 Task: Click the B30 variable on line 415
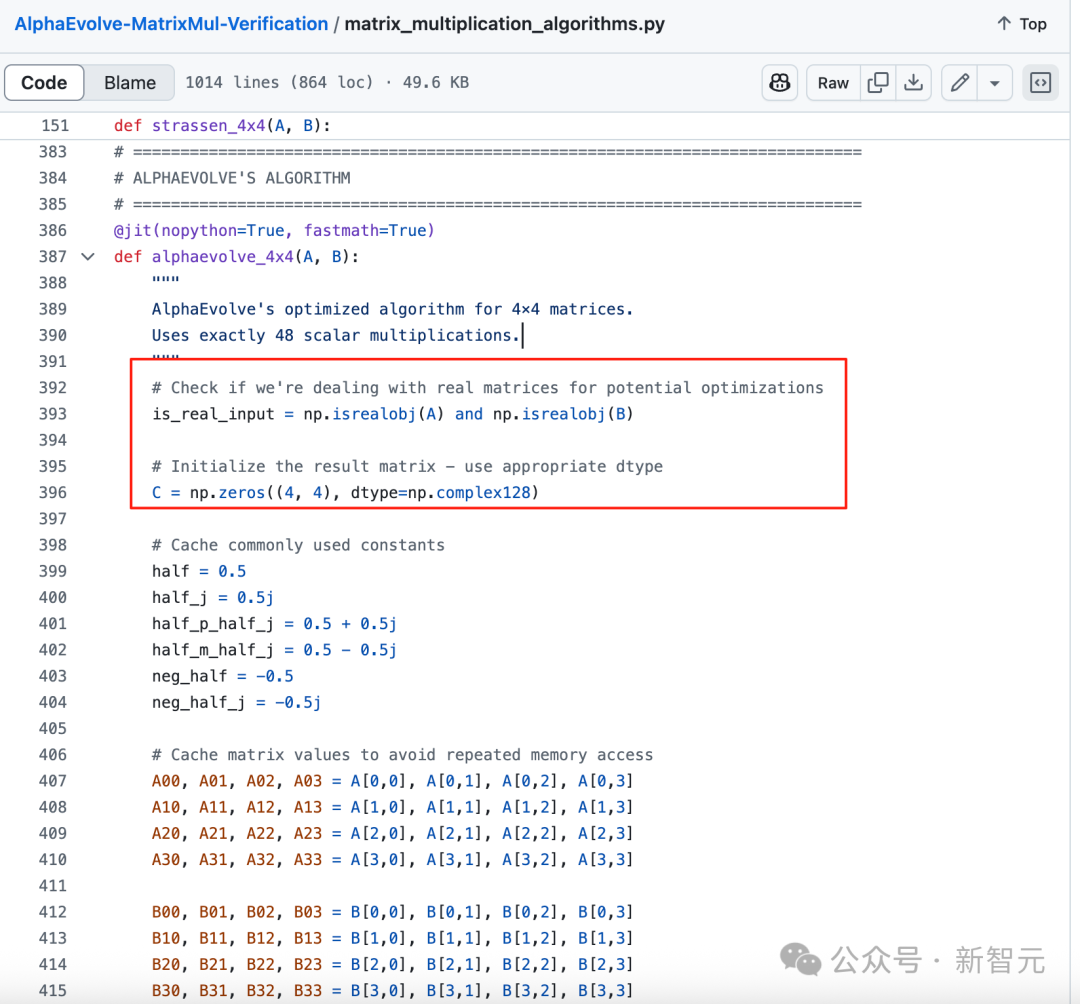[x=166, y=990]
